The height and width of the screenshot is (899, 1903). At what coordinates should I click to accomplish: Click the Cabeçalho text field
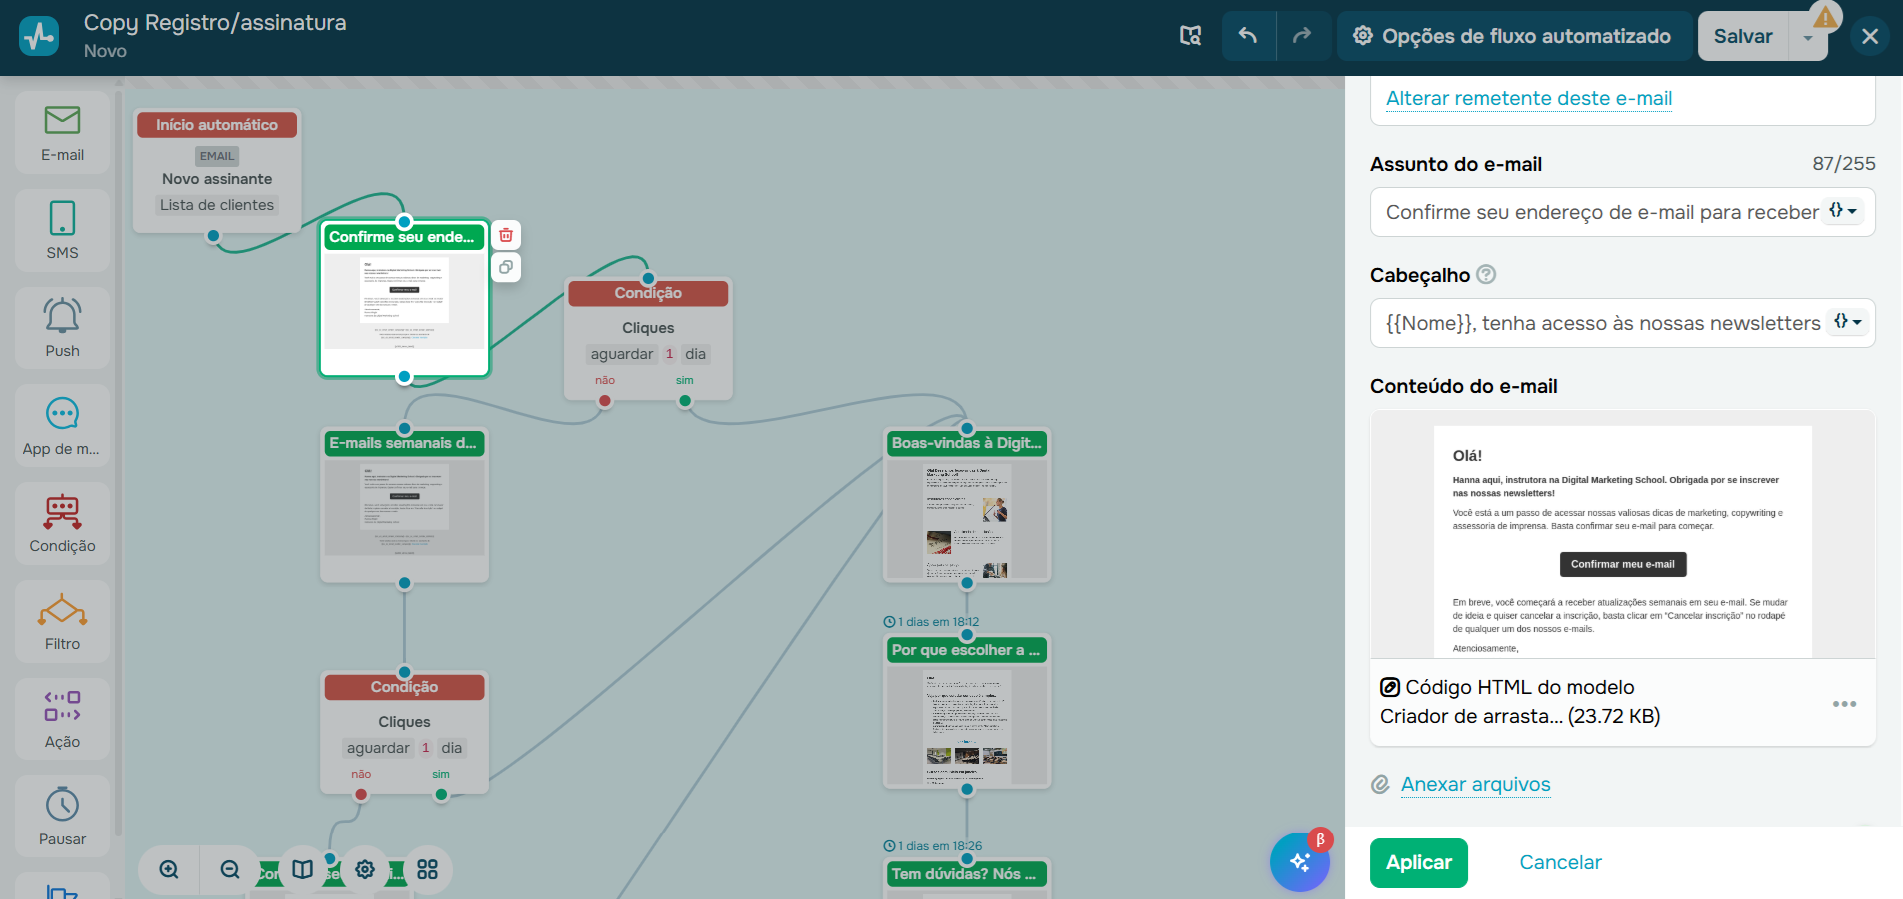(1622, 323)
